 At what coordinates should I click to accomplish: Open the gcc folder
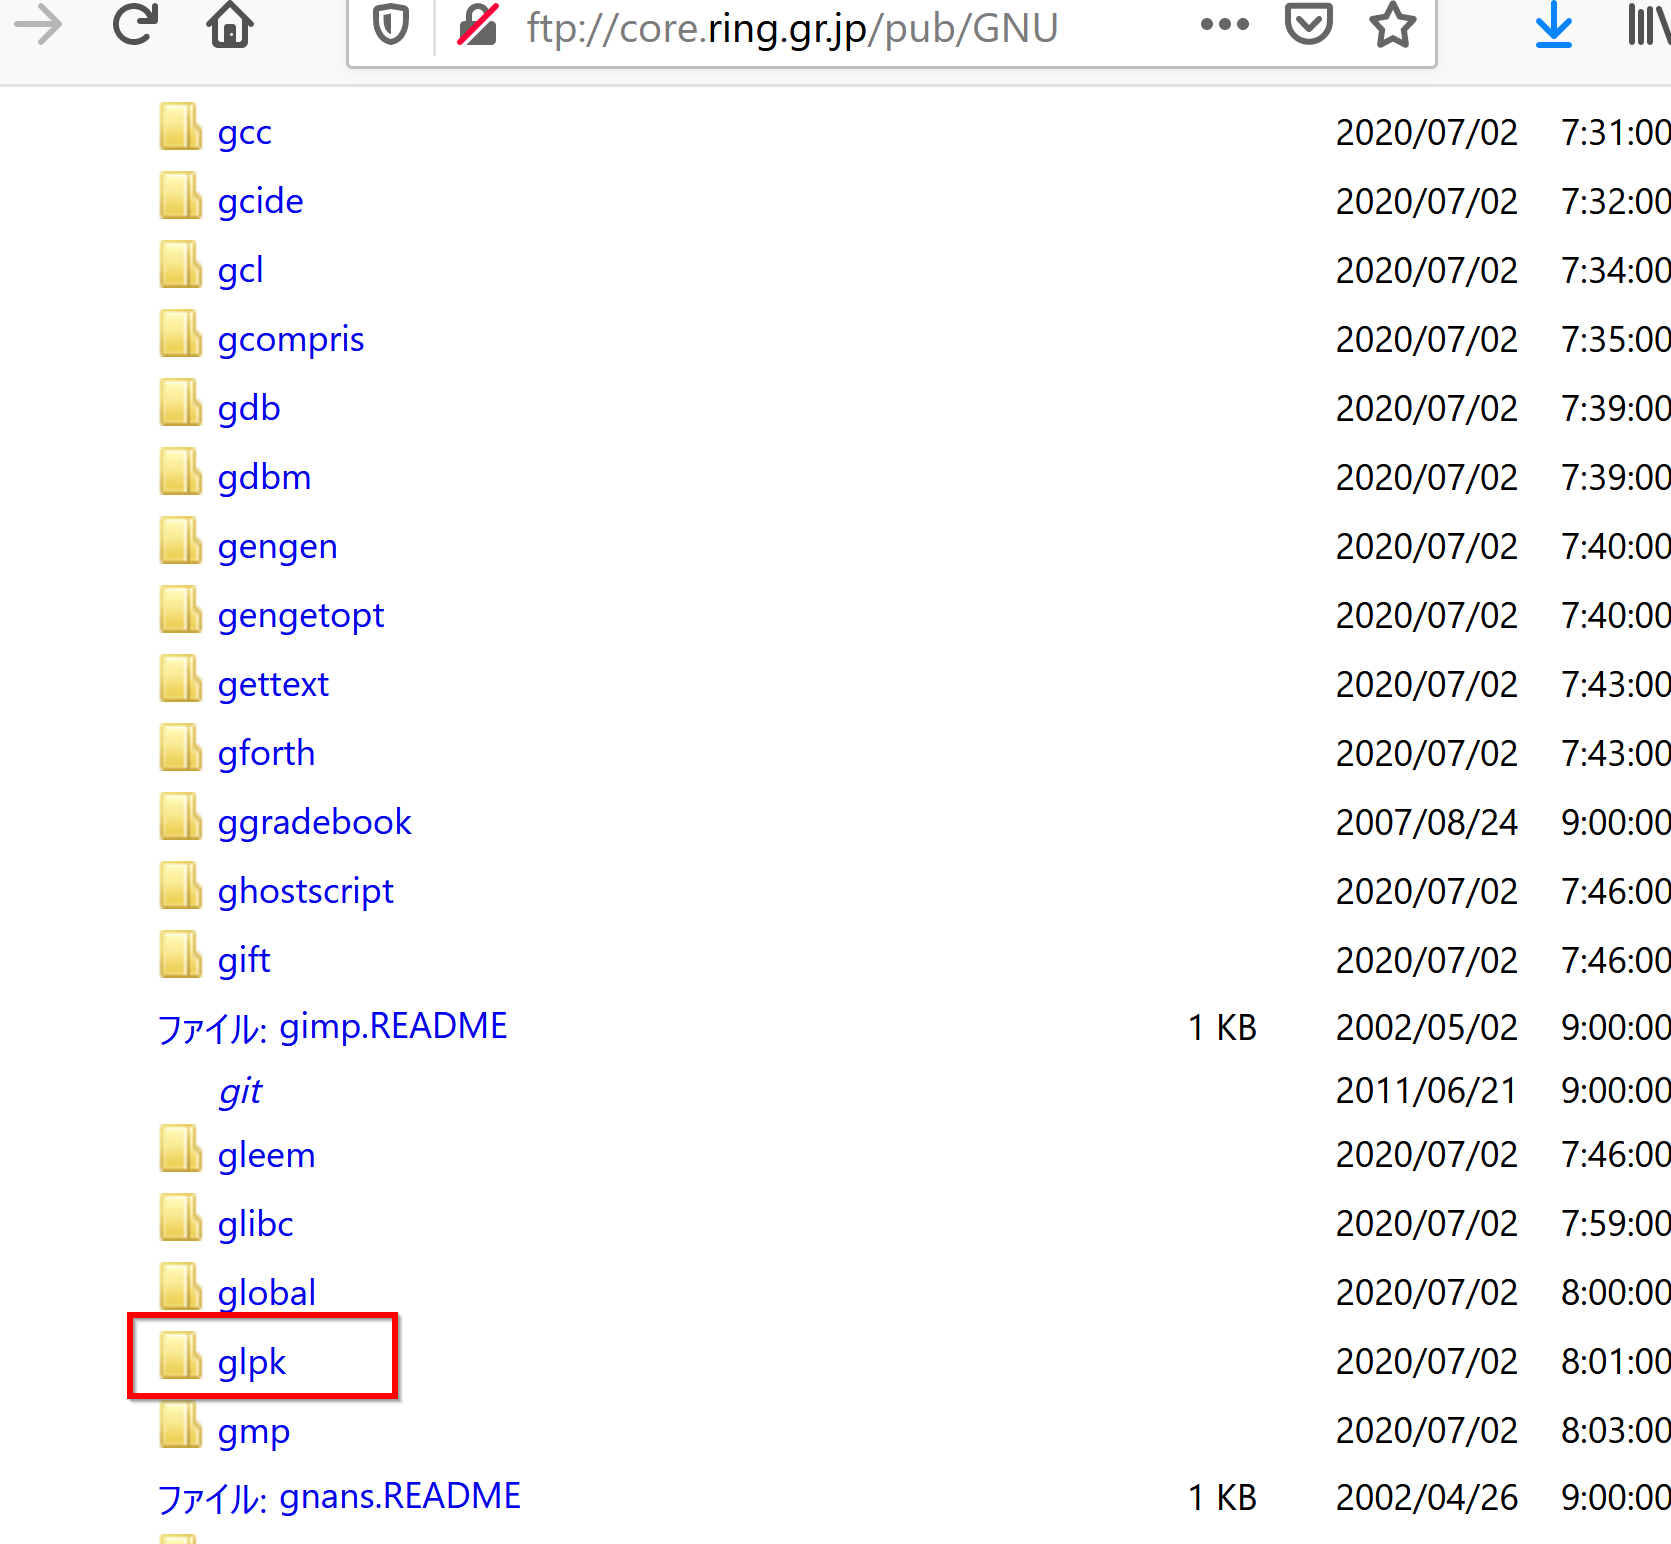coord(245,132)
